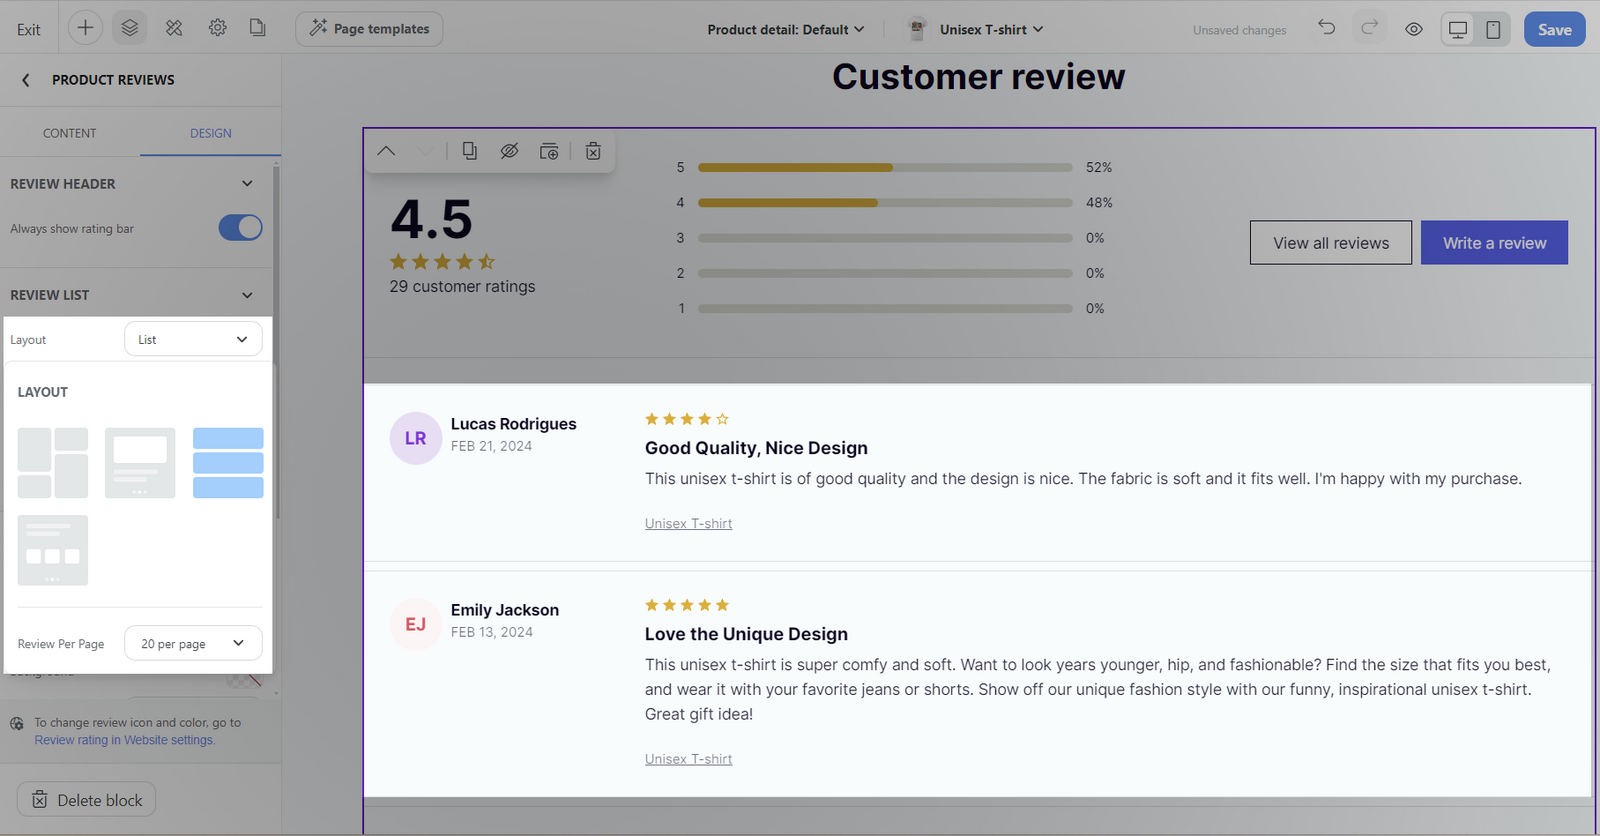Click Unisex T-shirt link under Lucas's review
The height and width of the screenshot is (836, 1600).
point(688,523)
